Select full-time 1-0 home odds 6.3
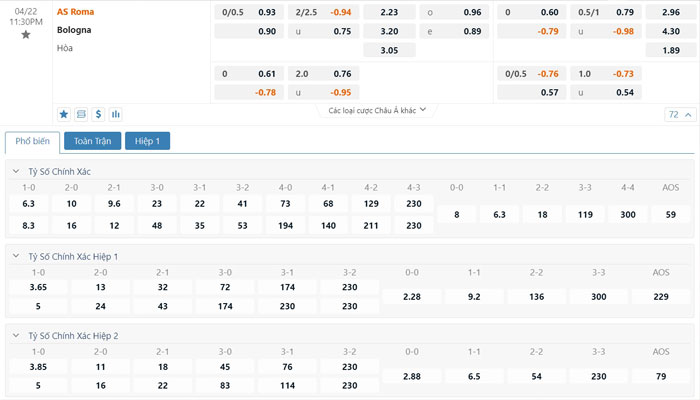 (29, 204)
